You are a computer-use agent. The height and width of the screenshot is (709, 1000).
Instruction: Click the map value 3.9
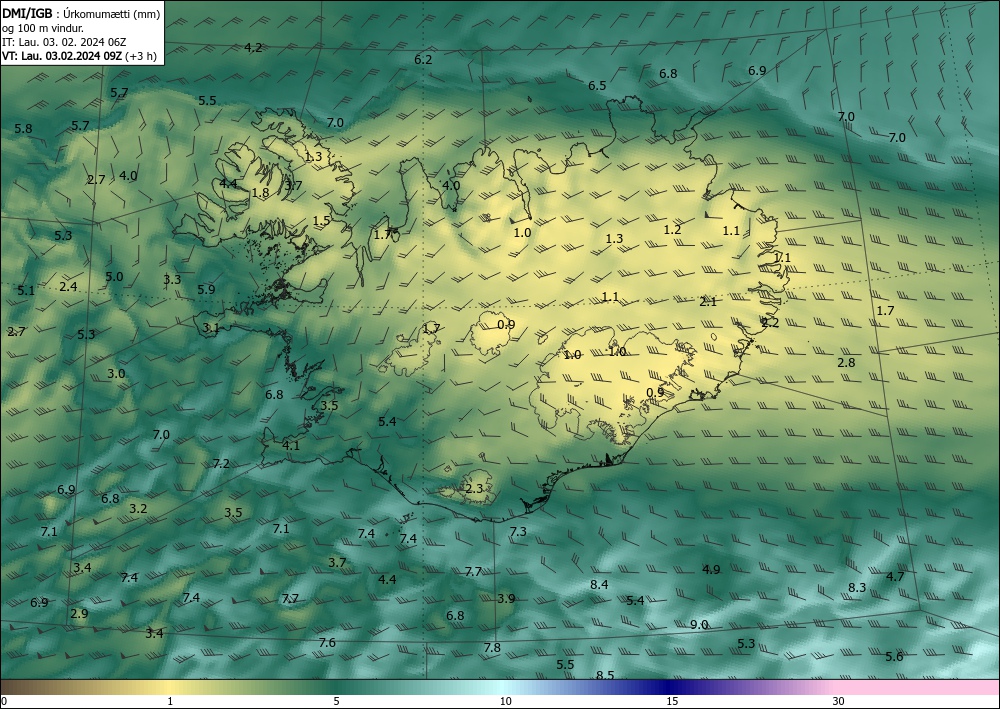pos(506,598)
